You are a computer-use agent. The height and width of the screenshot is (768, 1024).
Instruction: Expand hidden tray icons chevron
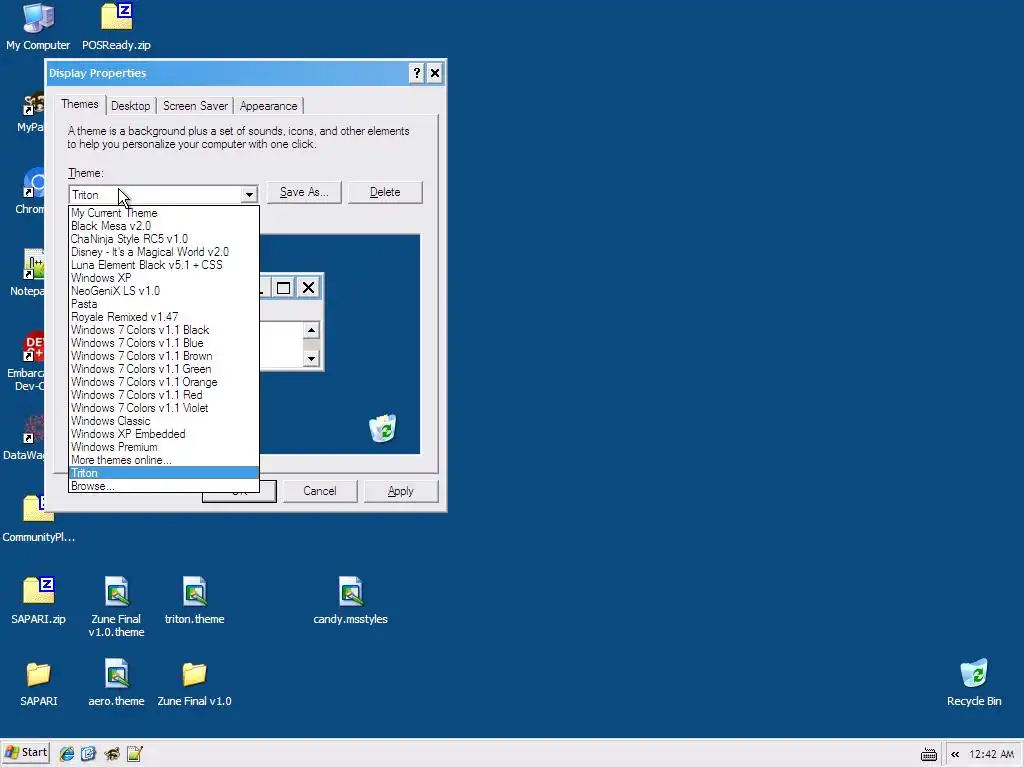pos(955,754)
